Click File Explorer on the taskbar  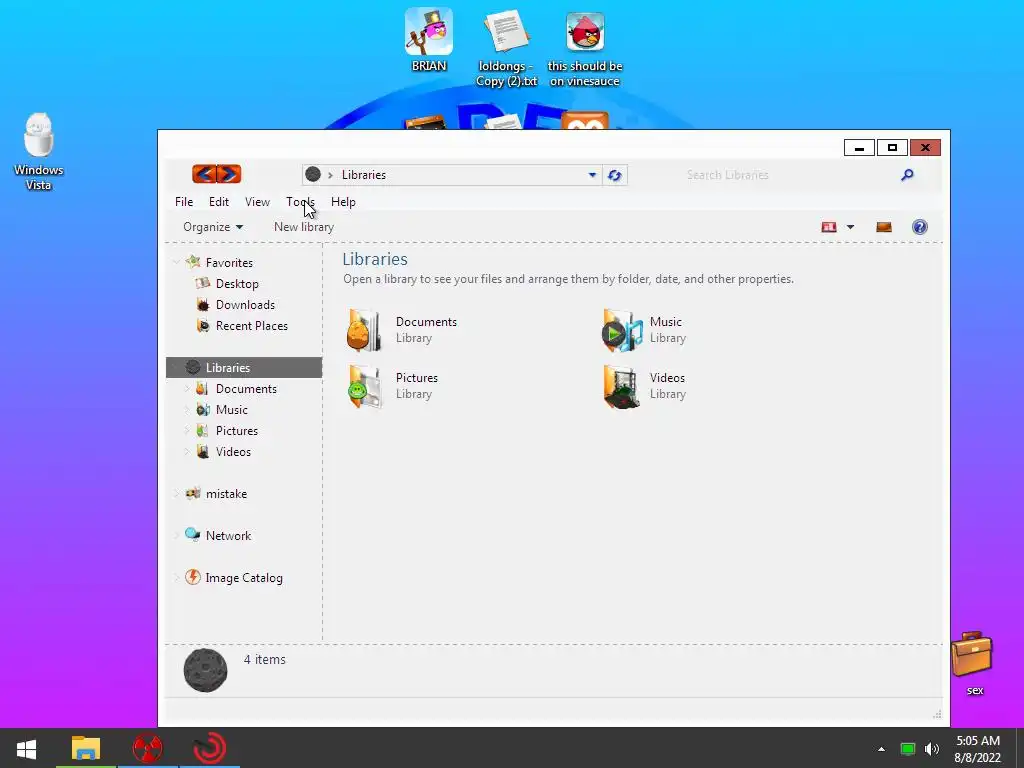pos(86,748)
